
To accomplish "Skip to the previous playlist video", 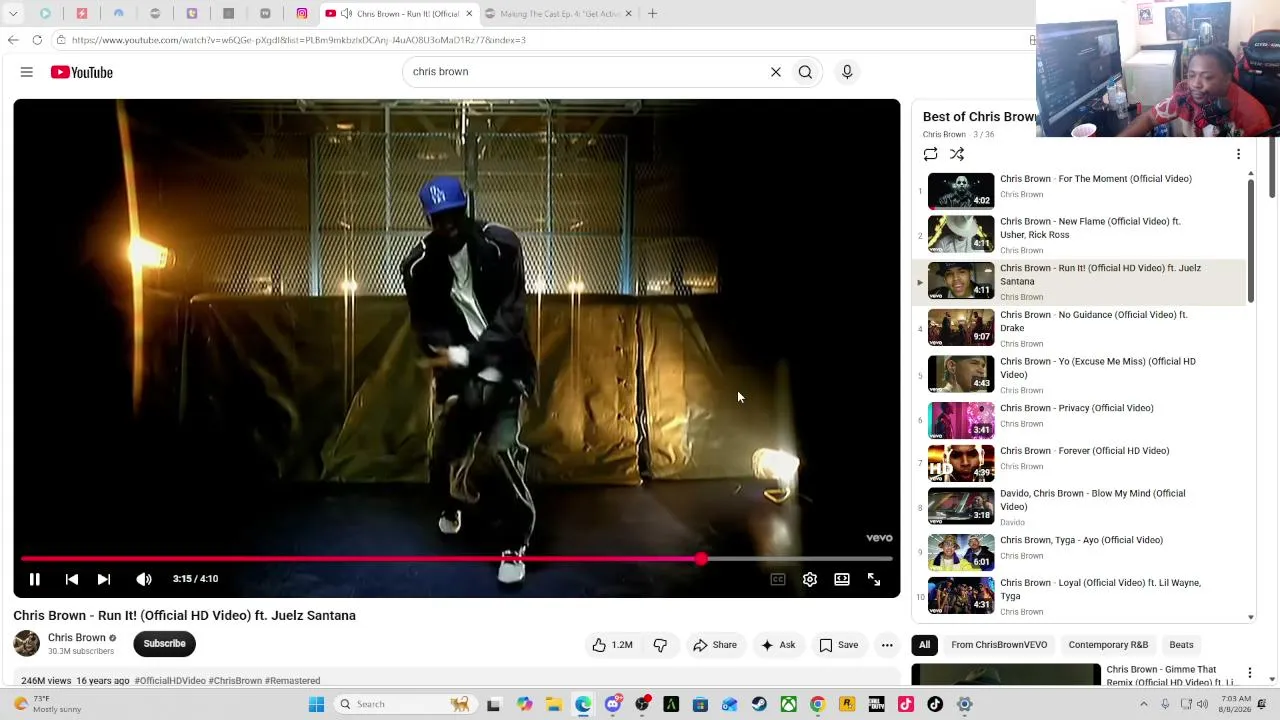I will 72,579.
